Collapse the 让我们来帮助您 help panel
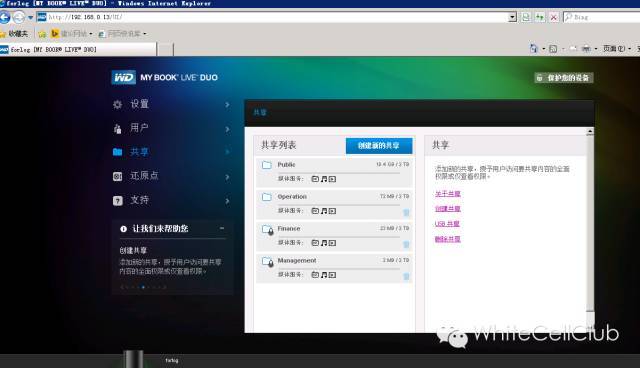Screen dimensions: 640x368 (x=222, y=228)
